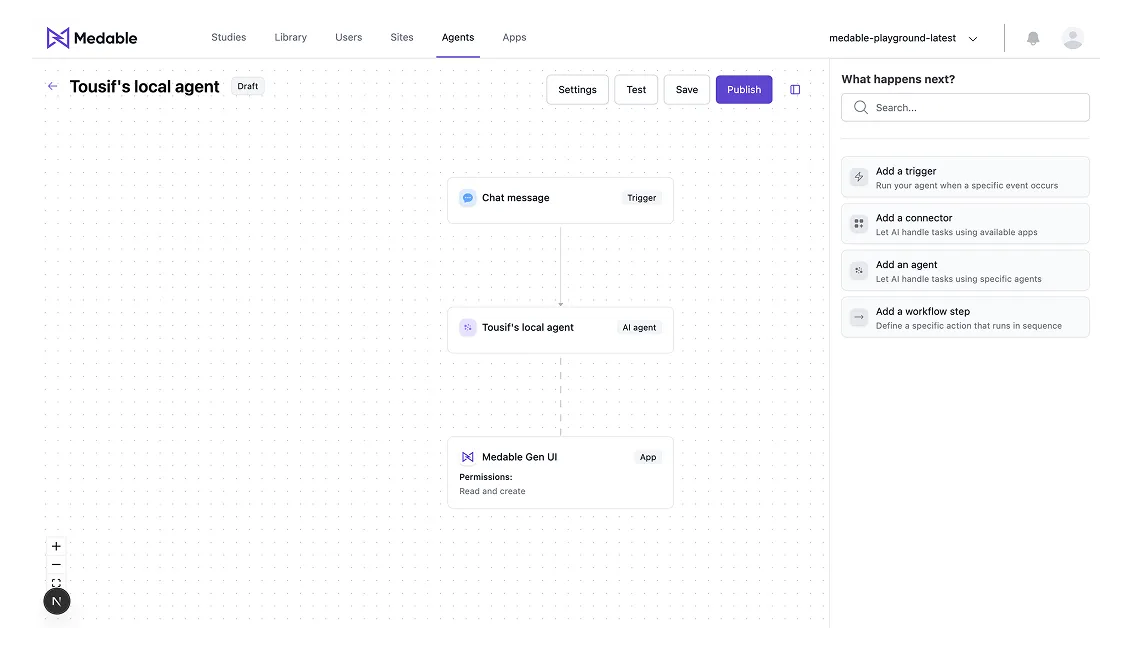
Task: Open the Studies tab
Action: click(229, 38)
